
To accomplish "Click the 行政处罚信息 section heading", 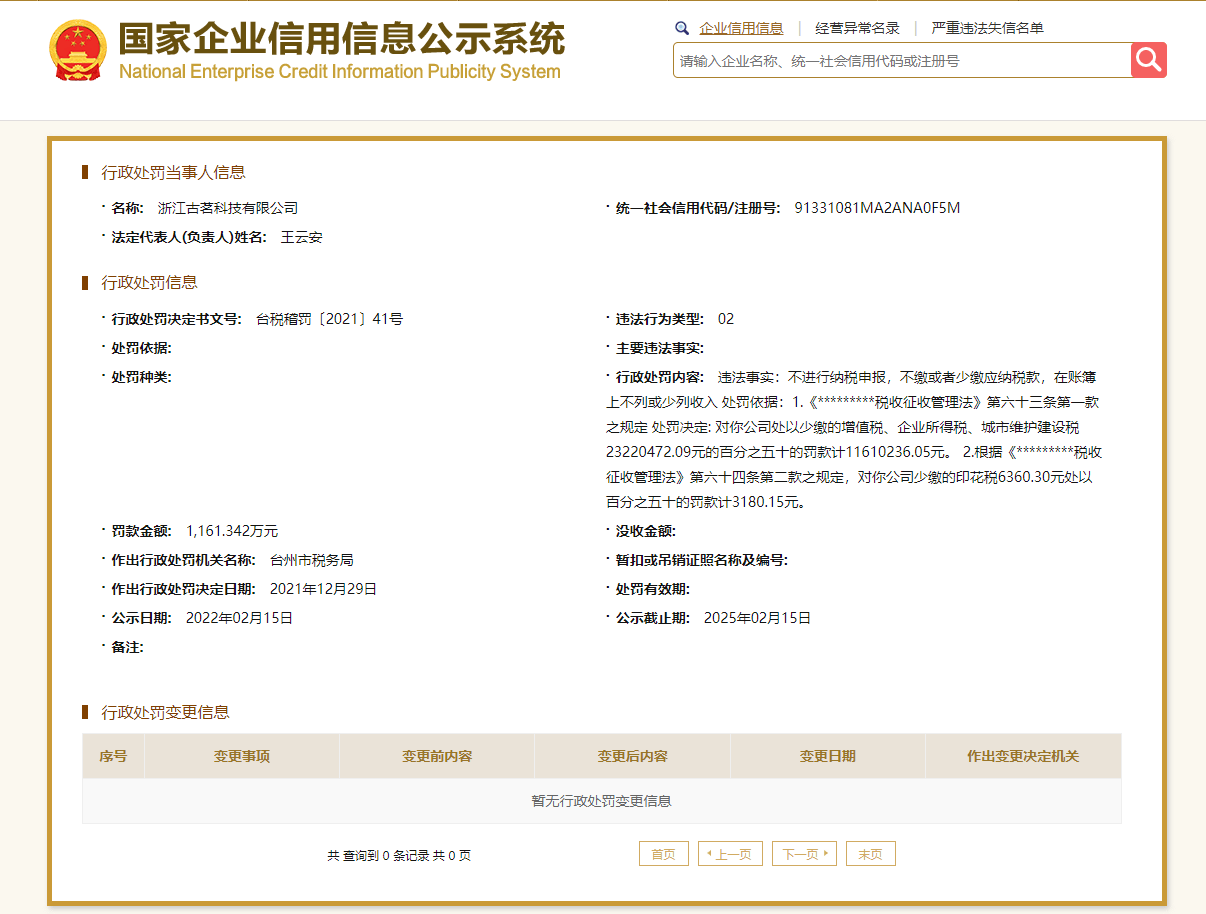I will (150, 282).
